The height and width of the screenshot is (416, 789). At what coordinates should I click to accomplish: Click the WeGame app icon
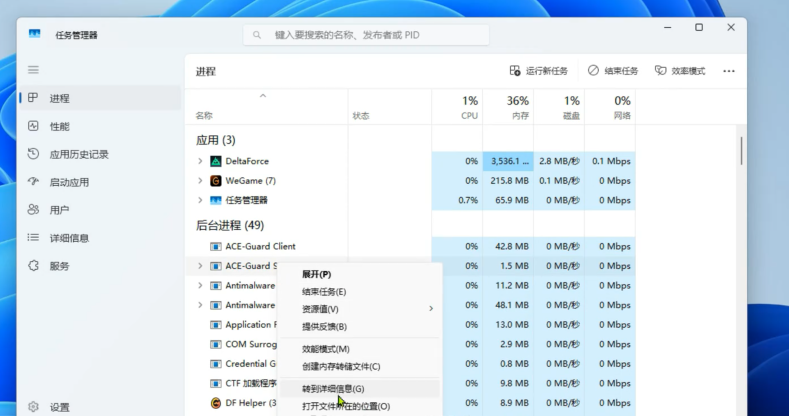[x=216, y=181]
